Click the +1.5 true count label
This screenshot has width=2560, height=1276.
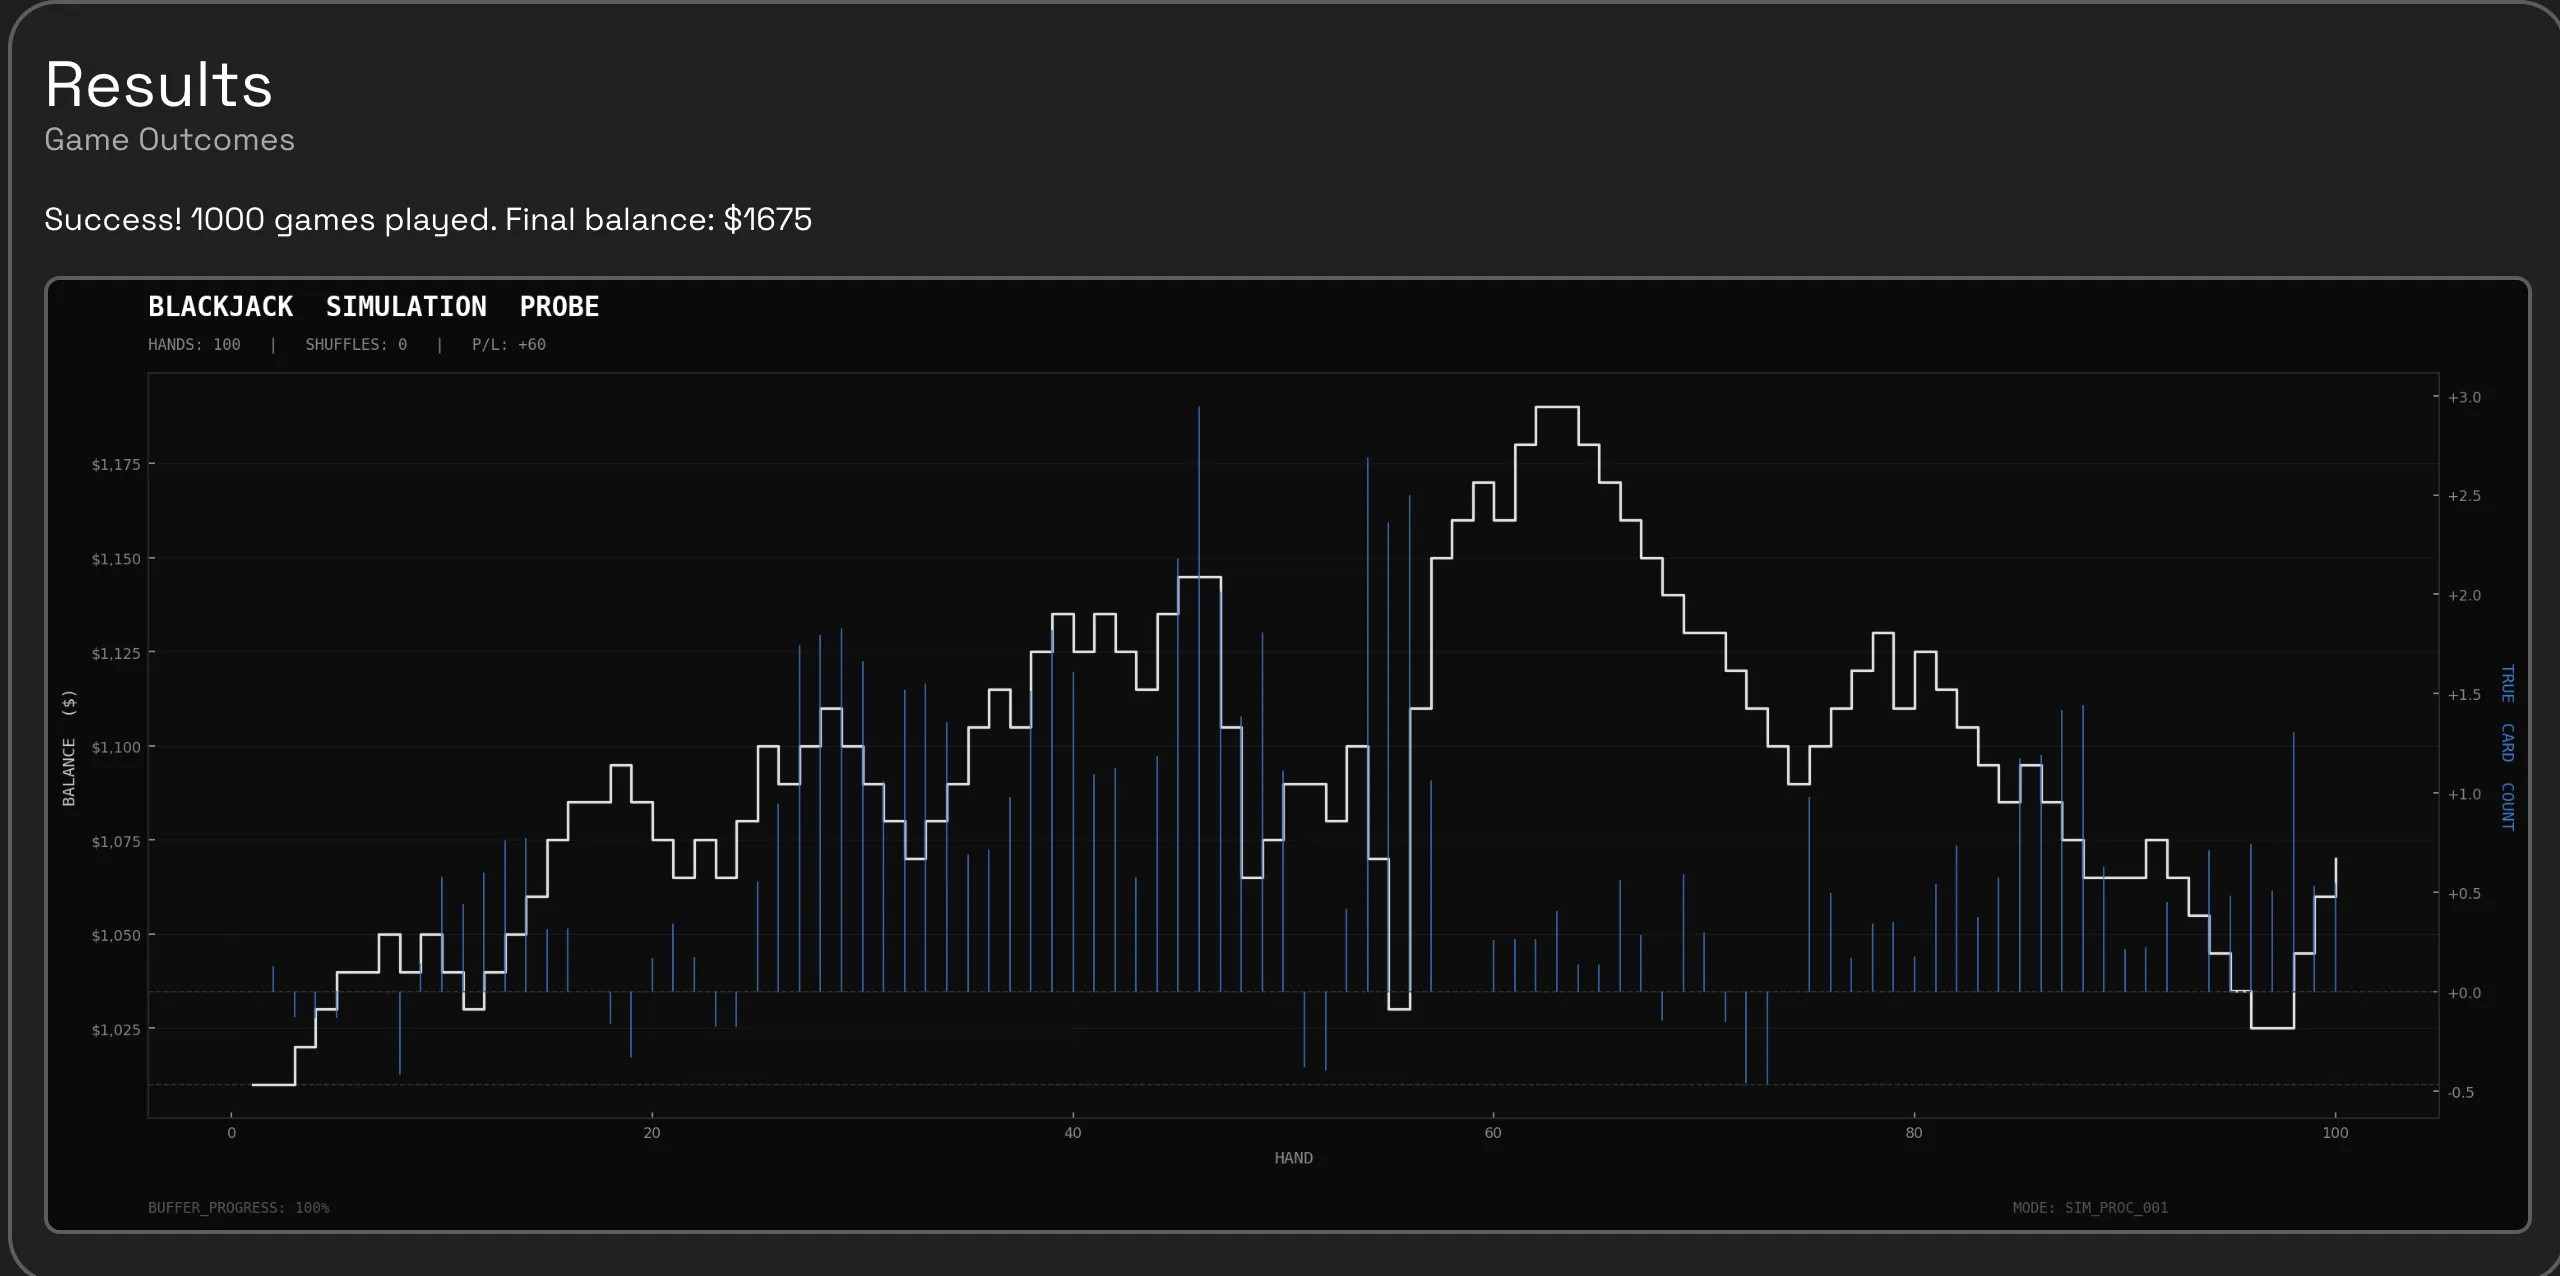tap(2464, 694)
